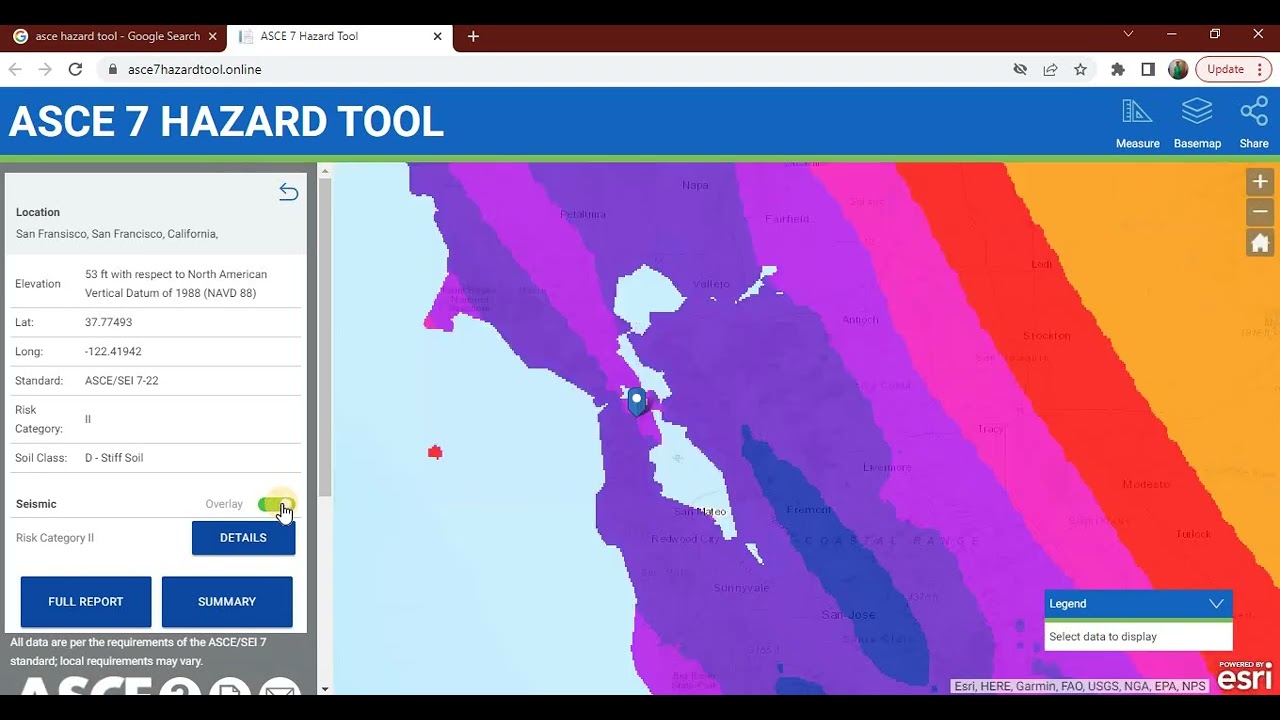Reload the browser page
Image resolution: width=1280 pixels, height=720 pixels.
75,69
